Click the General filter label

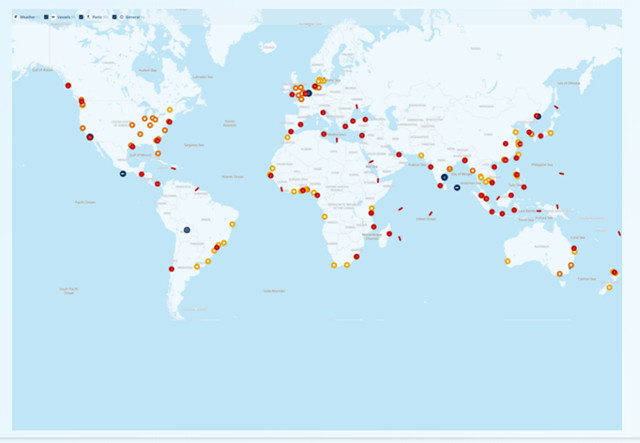(x=131, y=17)
